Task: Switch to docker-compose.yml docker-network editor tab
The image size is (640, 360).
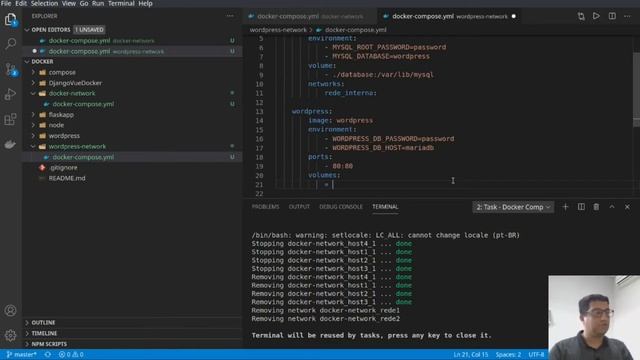Action: tap(310, 17)
